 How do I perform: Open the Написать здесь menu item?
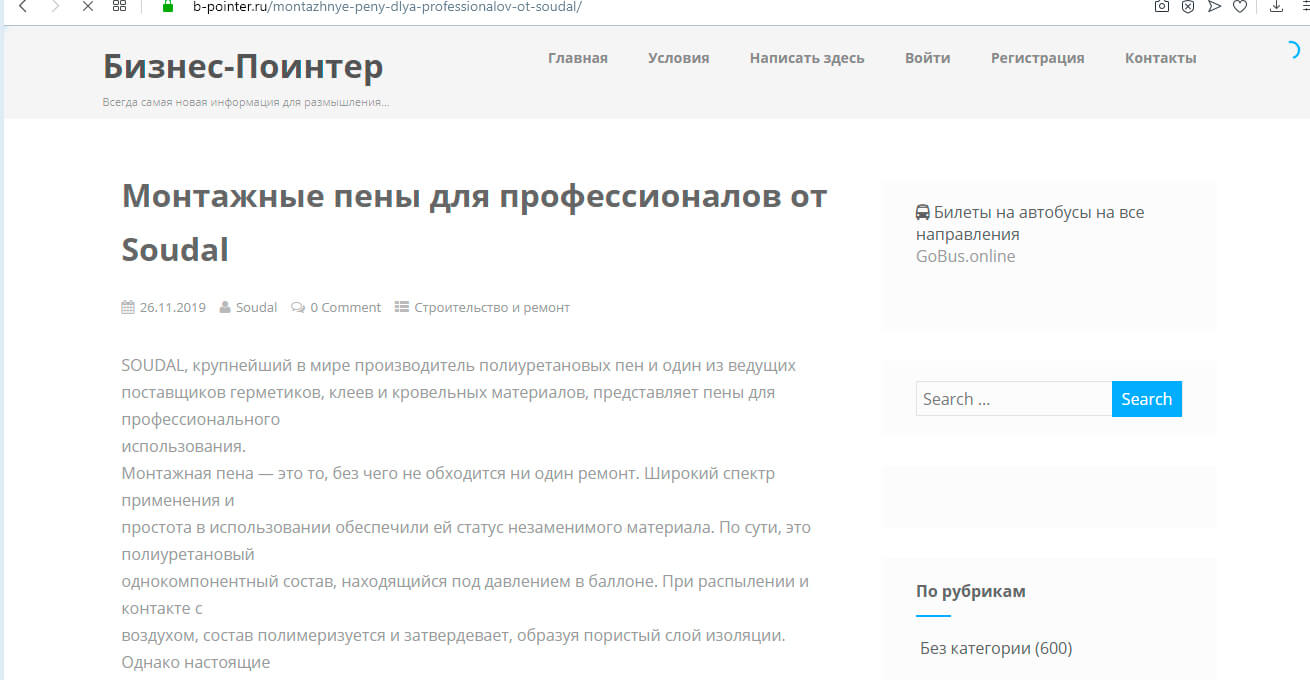click(x=807, y=58)
